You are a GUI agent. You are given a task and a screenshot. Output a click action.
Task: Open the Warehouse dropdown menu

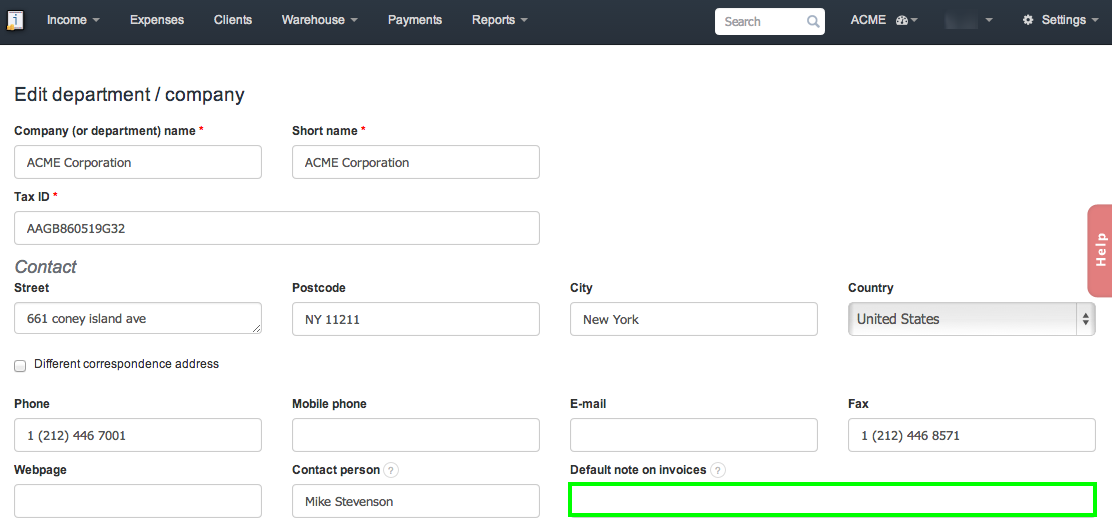[319, 21]
